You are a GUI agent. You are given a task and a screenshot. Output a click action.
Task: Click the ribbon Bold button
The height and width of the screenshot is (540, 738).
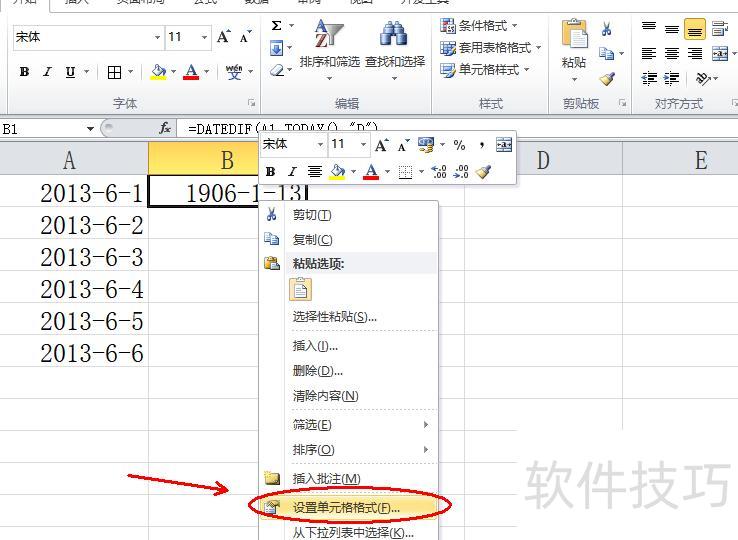[24, 72]
